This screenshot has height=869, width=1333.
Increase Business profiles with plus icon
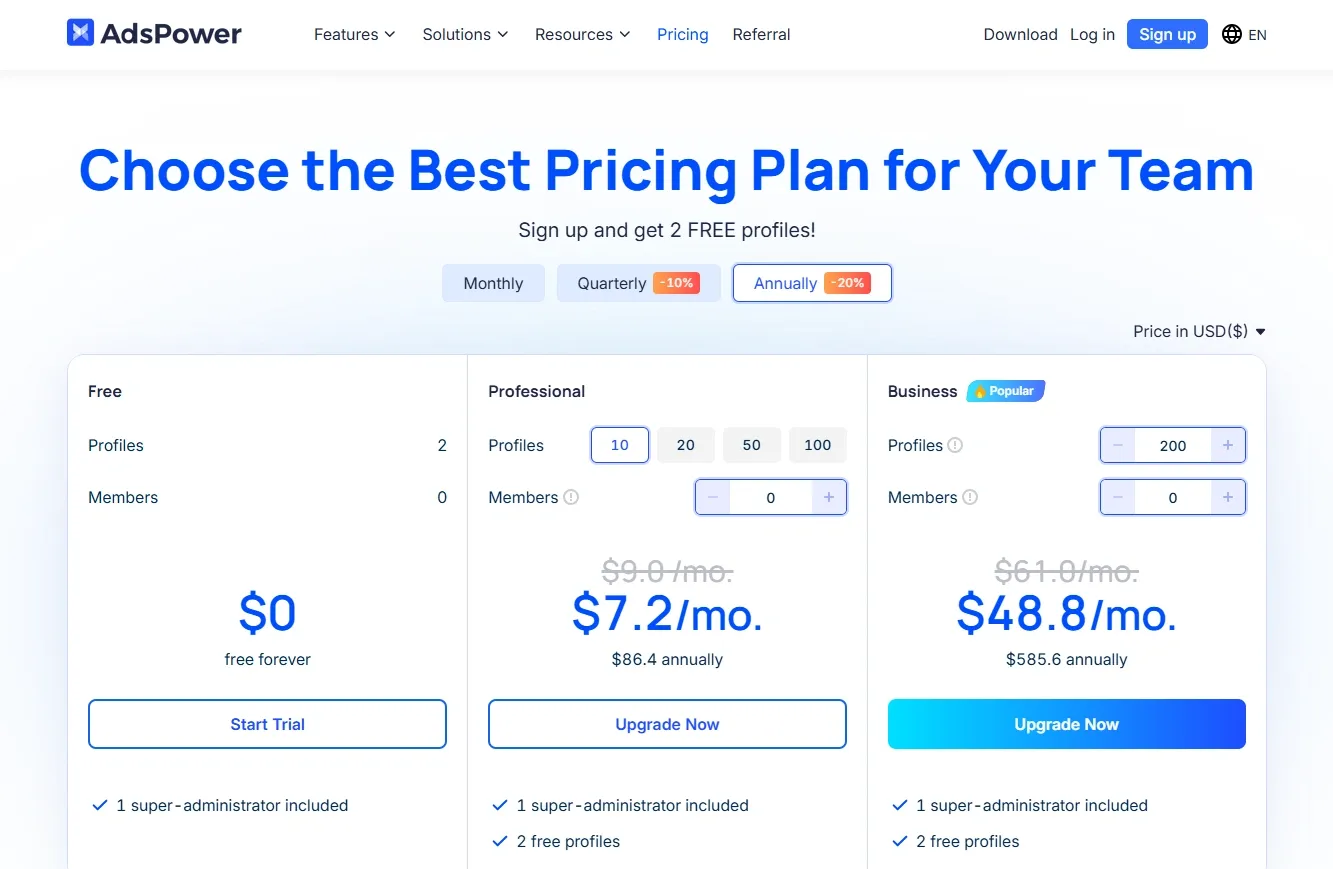pyautogui.click(x=1228, y=445)
